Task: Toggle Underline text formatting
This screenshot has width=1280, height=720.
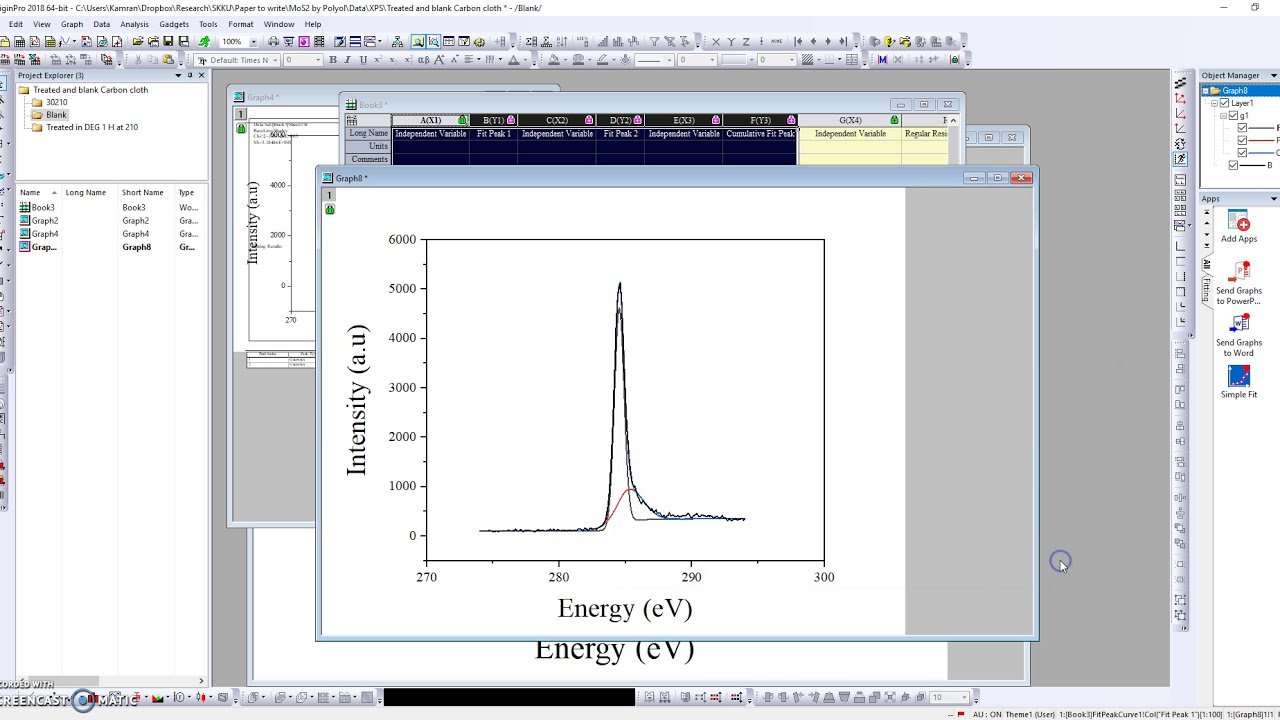Action: [x=363, y=60]
